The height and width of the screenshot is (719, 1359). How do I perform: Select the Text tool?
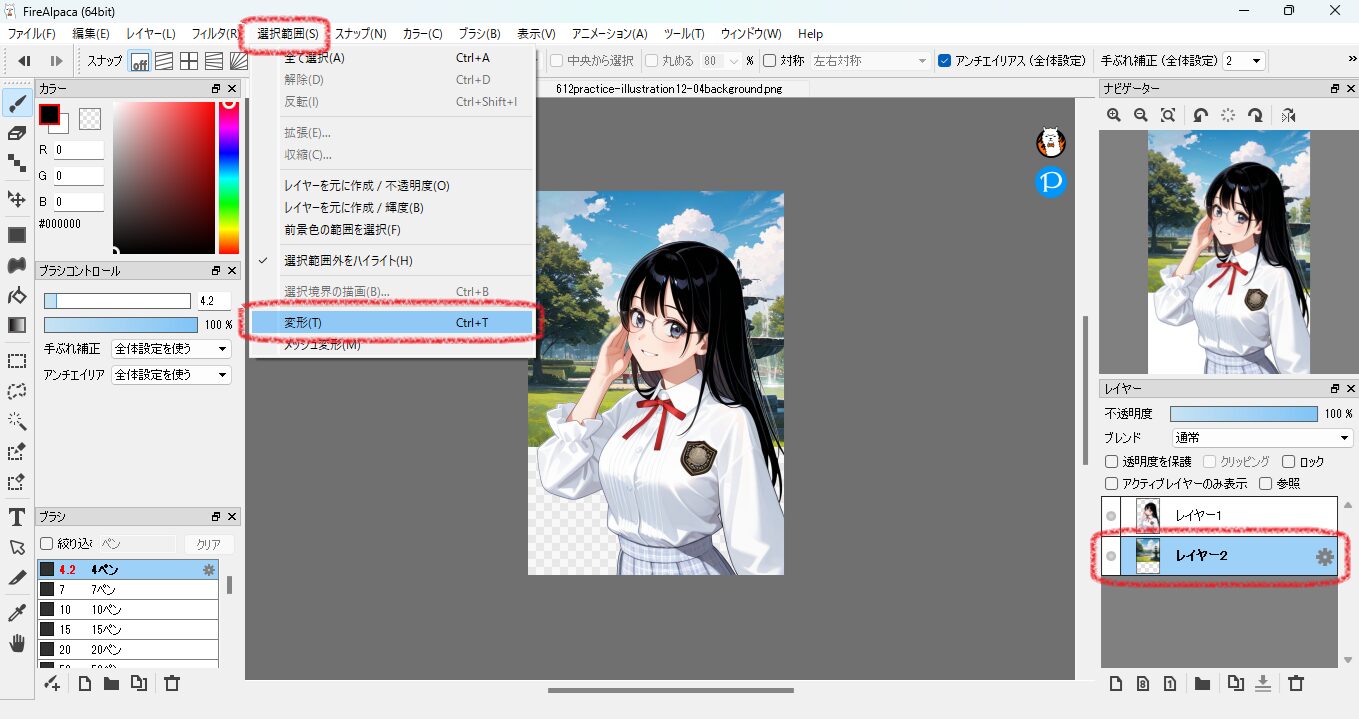pyautogui.click(x=16, y=516)
